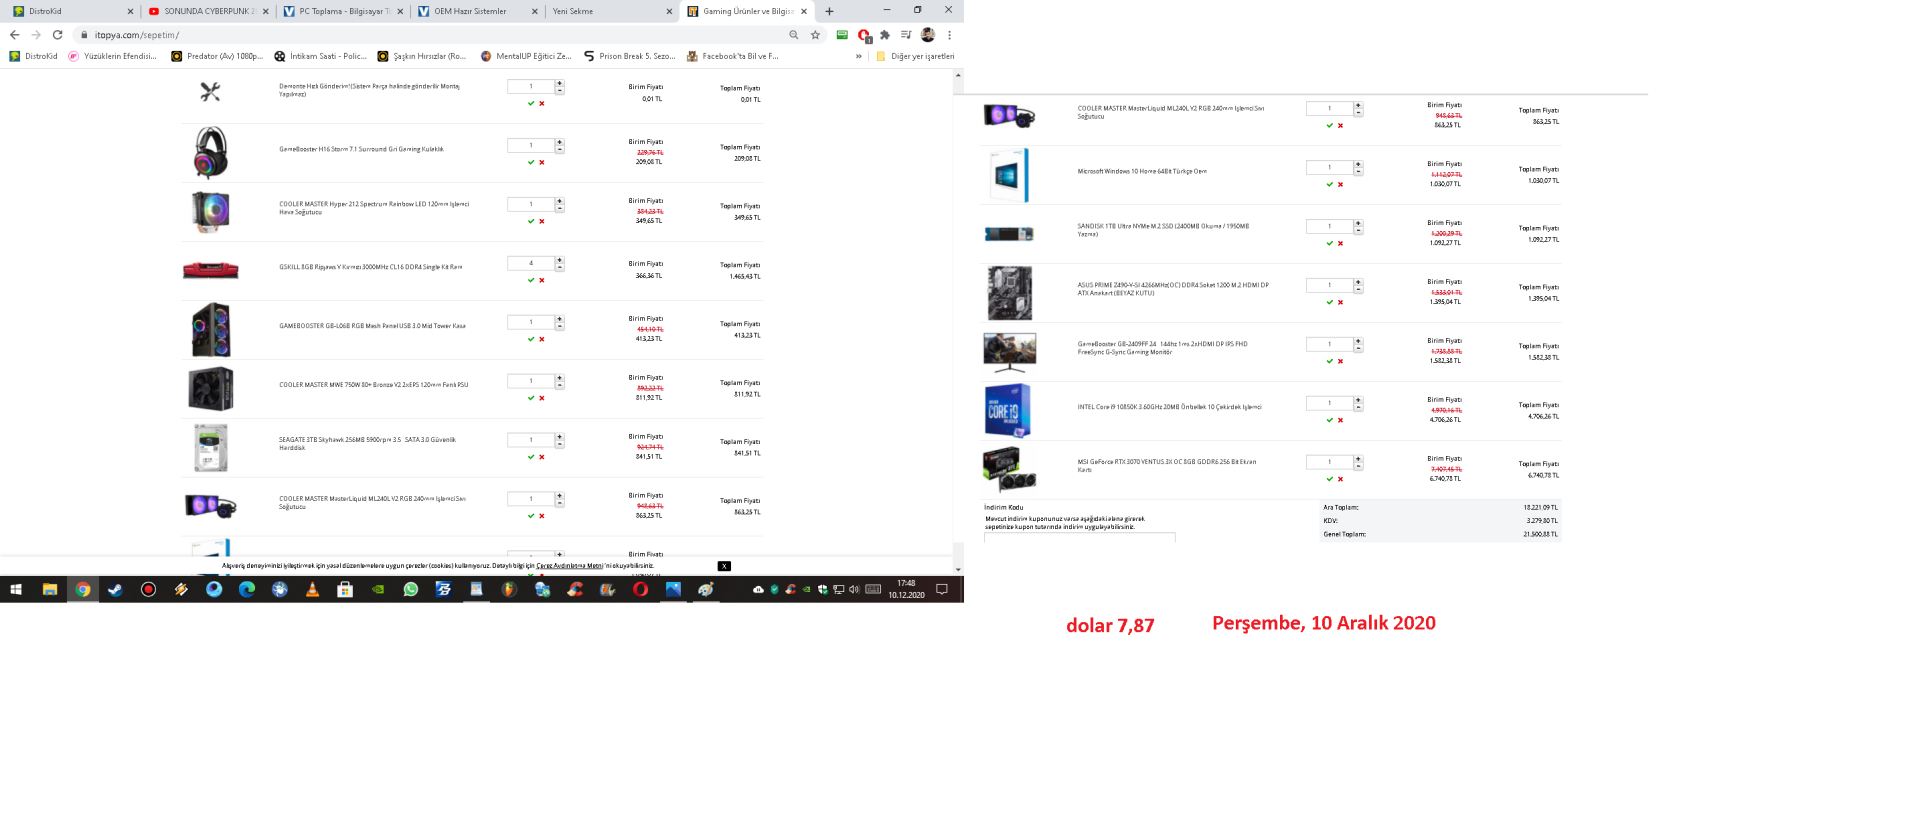Open the Chrome three-dot menu
1920x821 pixels.
pyautogui.click(x=949, y=35)
